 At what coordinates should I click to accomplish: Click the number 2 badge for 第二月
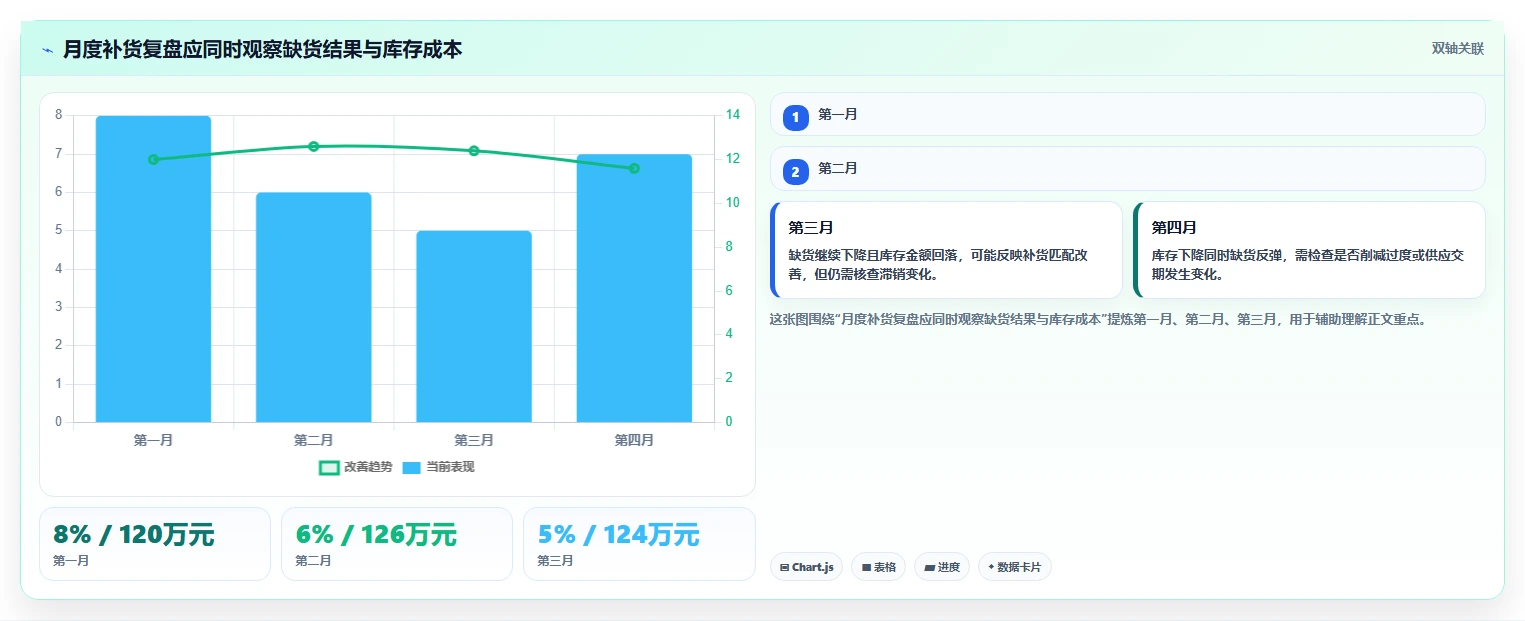coord(796,172)
